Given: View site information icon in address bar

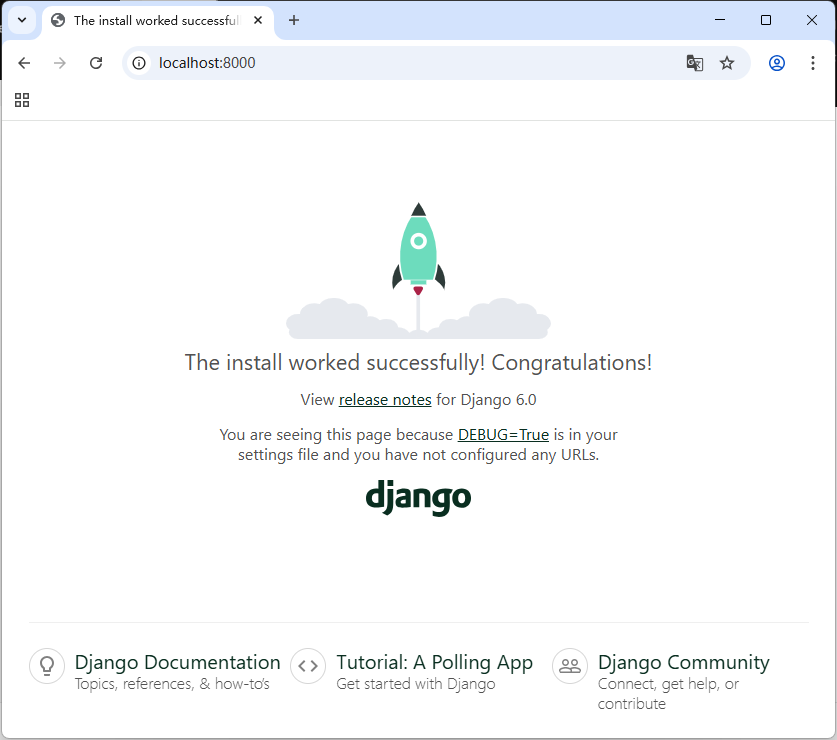Looking at the screenshot, I should pos(139,63).
